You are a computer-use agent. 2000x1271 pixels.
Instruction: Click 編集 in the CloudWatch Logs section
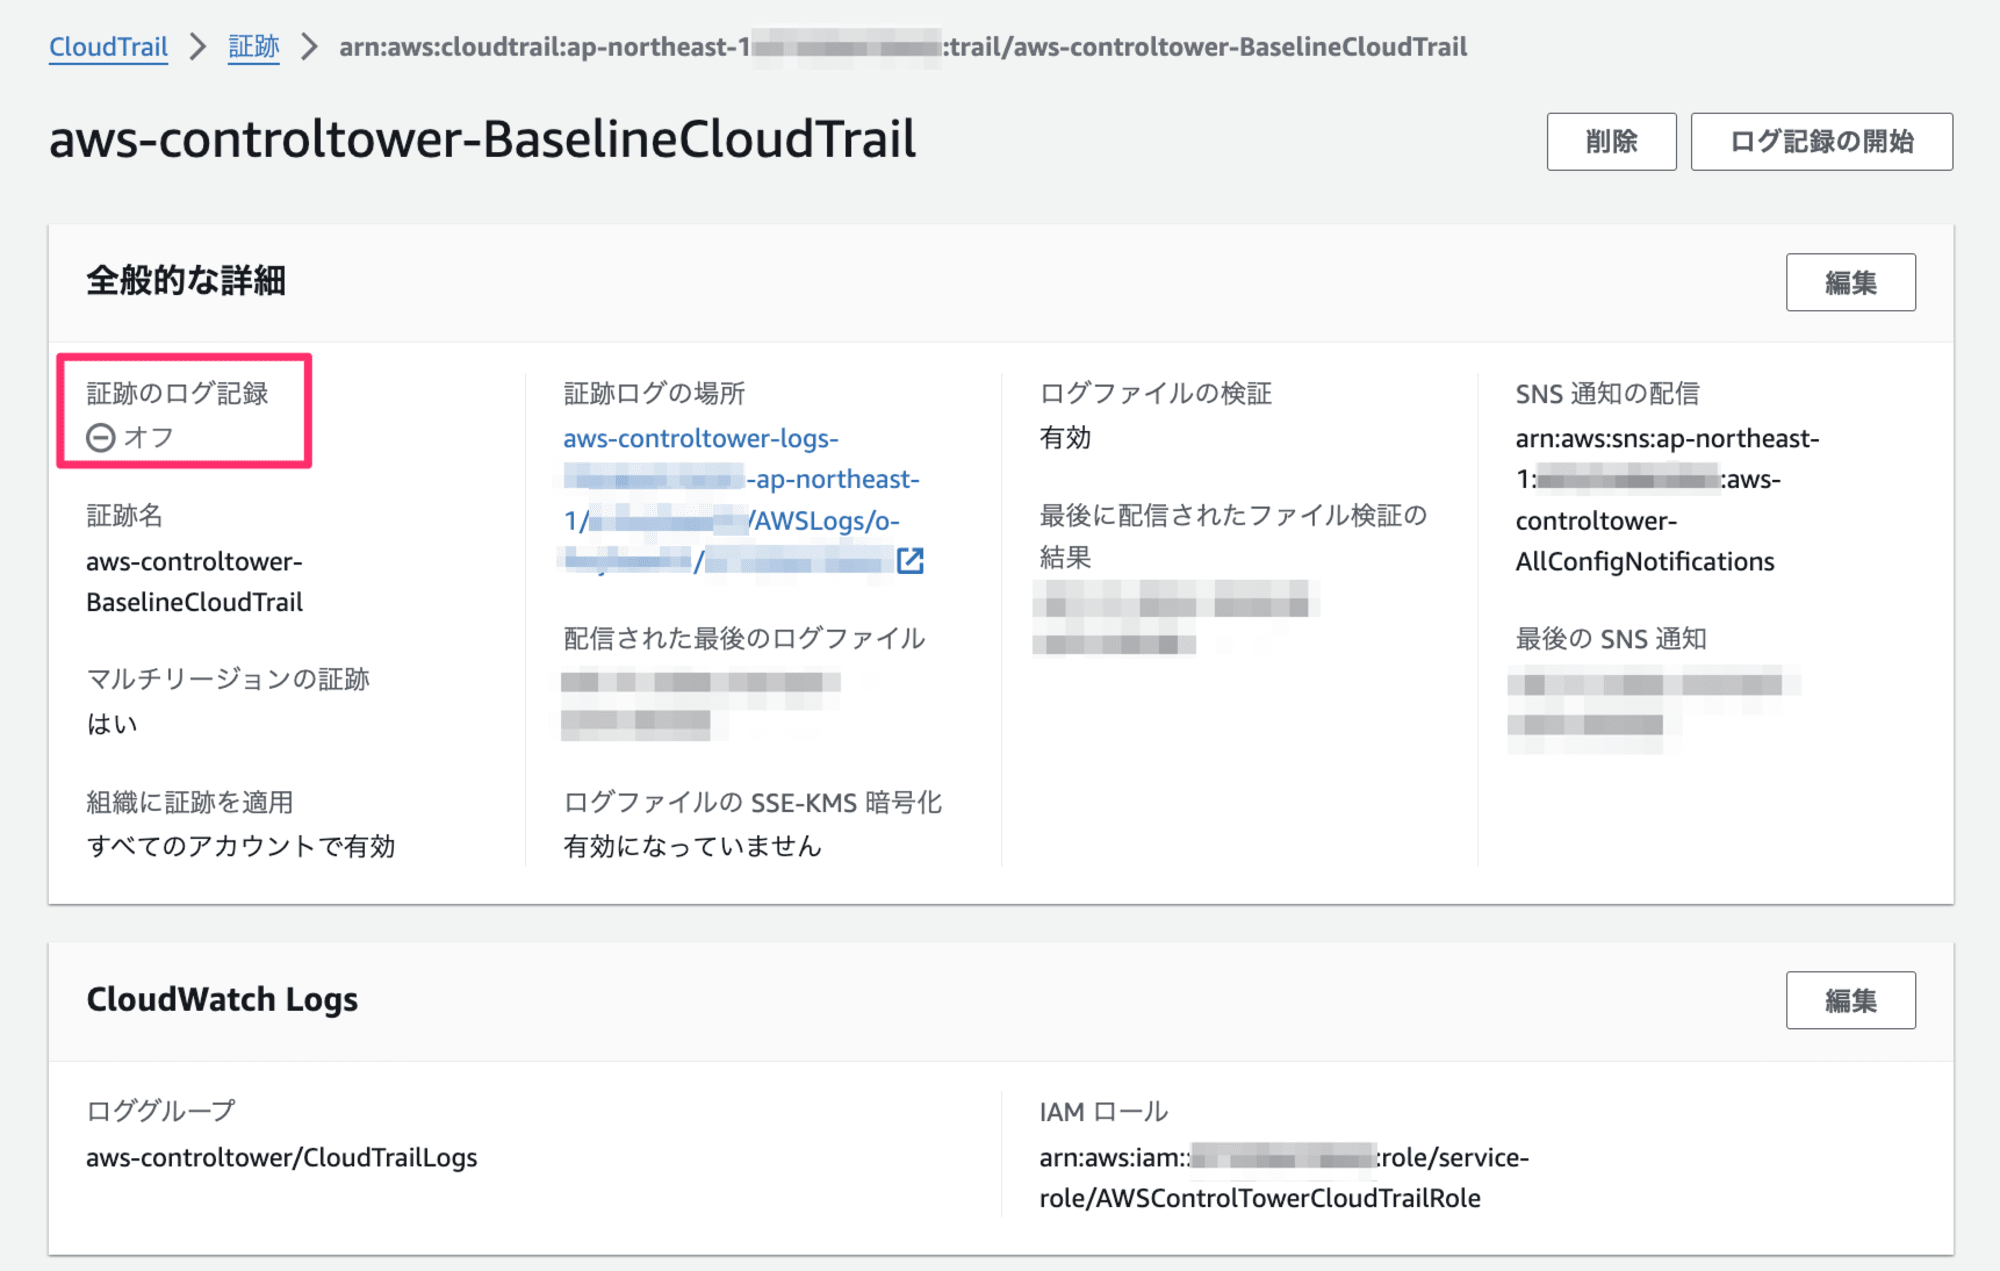tap(1850, 1000)
